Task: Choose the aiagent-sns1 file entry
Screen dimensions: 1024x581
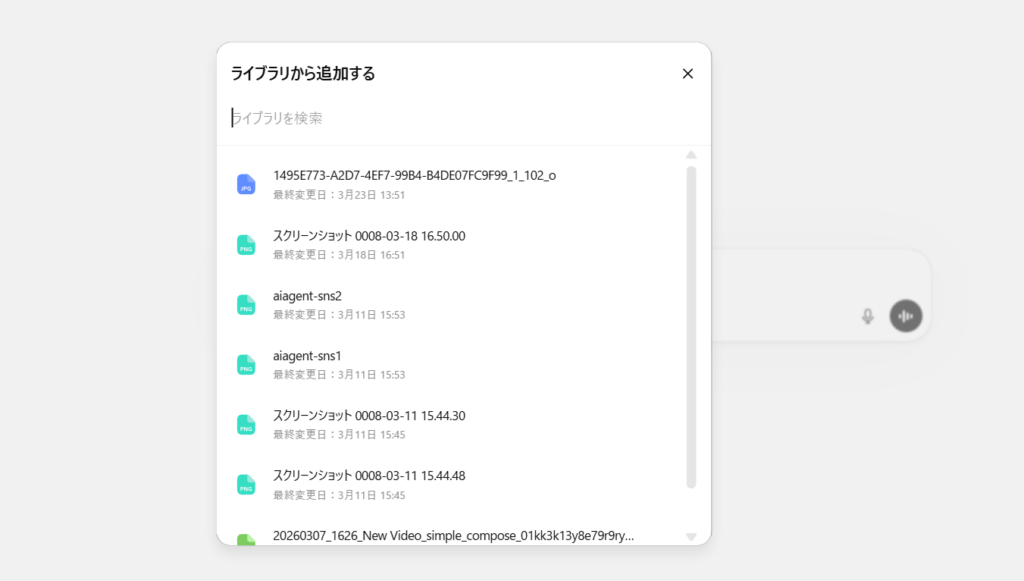Action: [307, 356]
